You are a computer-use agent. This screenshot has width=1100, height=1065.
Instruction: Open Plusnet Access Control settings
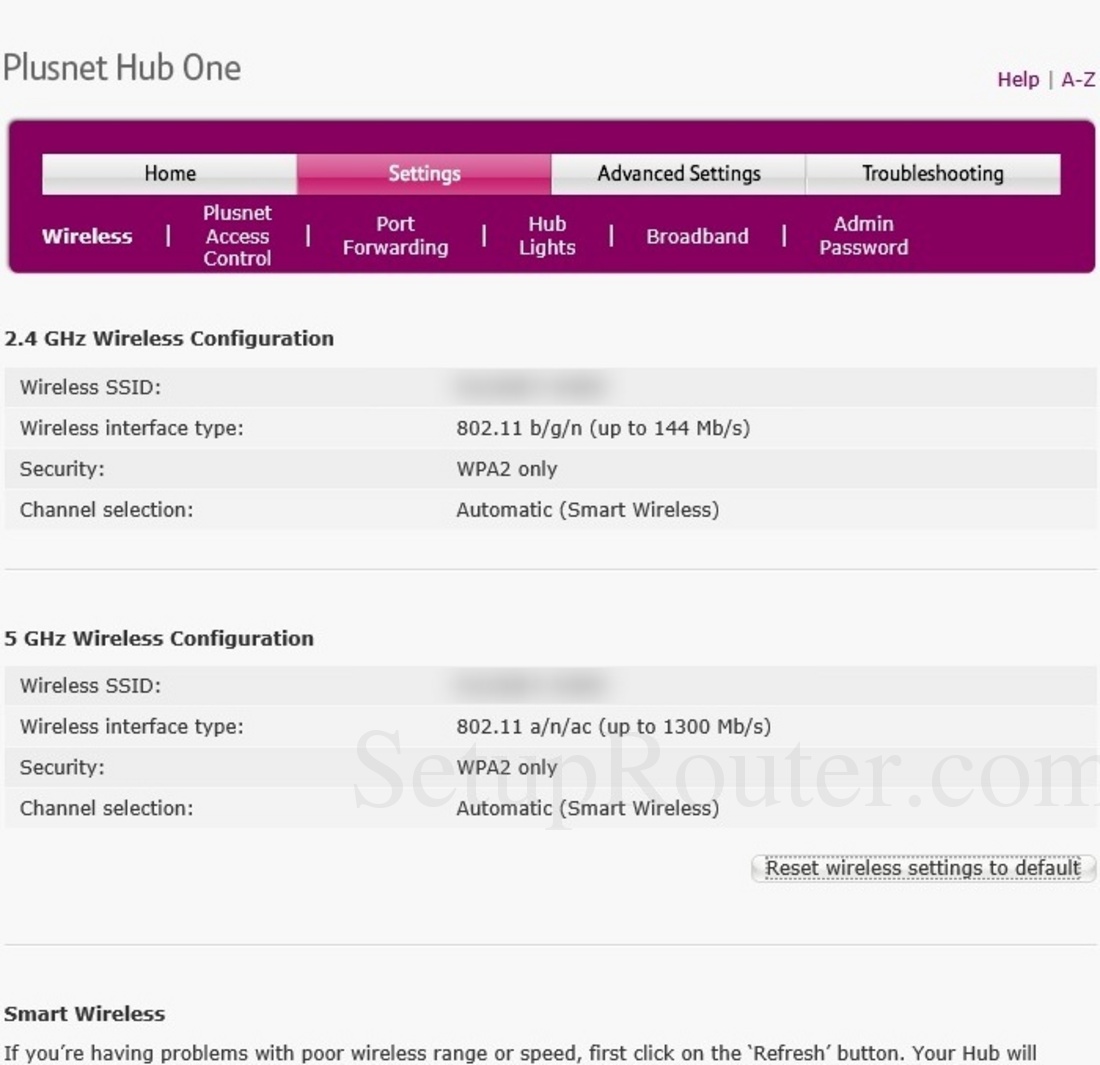[x=237, y=236]
